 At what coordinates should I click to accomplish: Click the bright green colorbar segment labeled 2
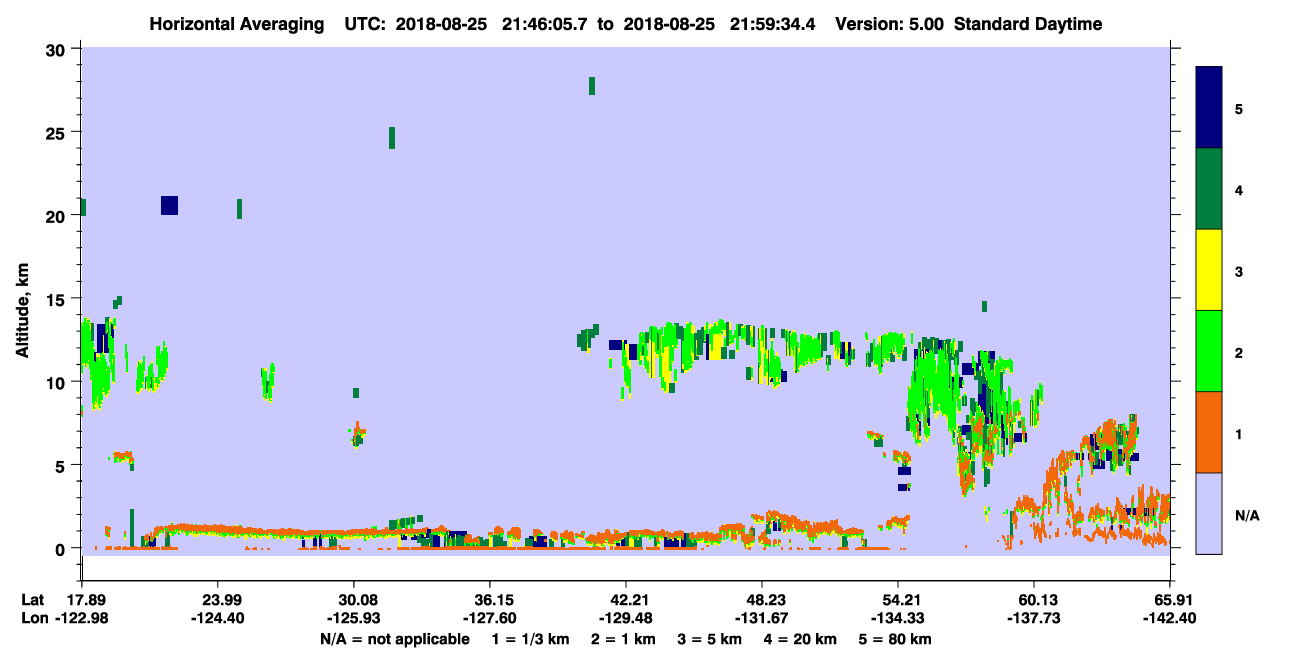(1209, 351)
